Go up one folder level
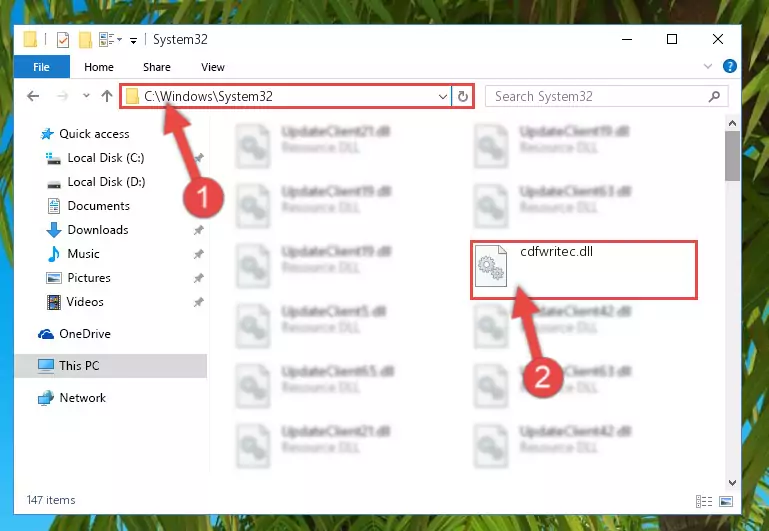Viewport: 769px width, 531px height. (107, 96)
